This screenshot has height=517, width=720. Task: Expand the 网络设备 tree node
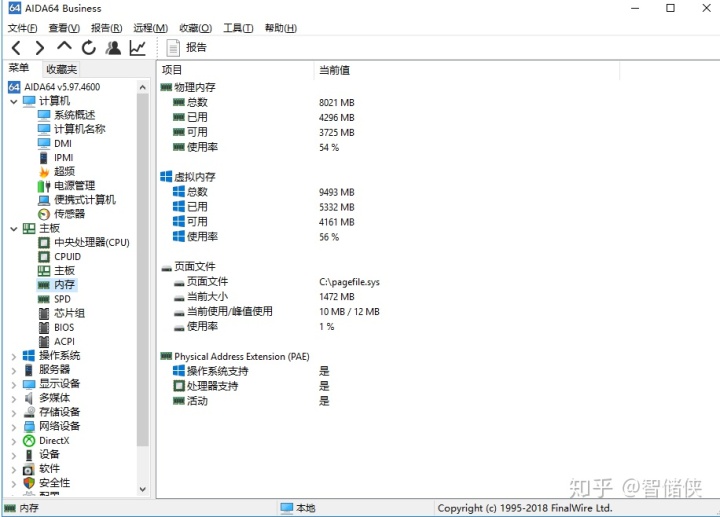(14, 427)
